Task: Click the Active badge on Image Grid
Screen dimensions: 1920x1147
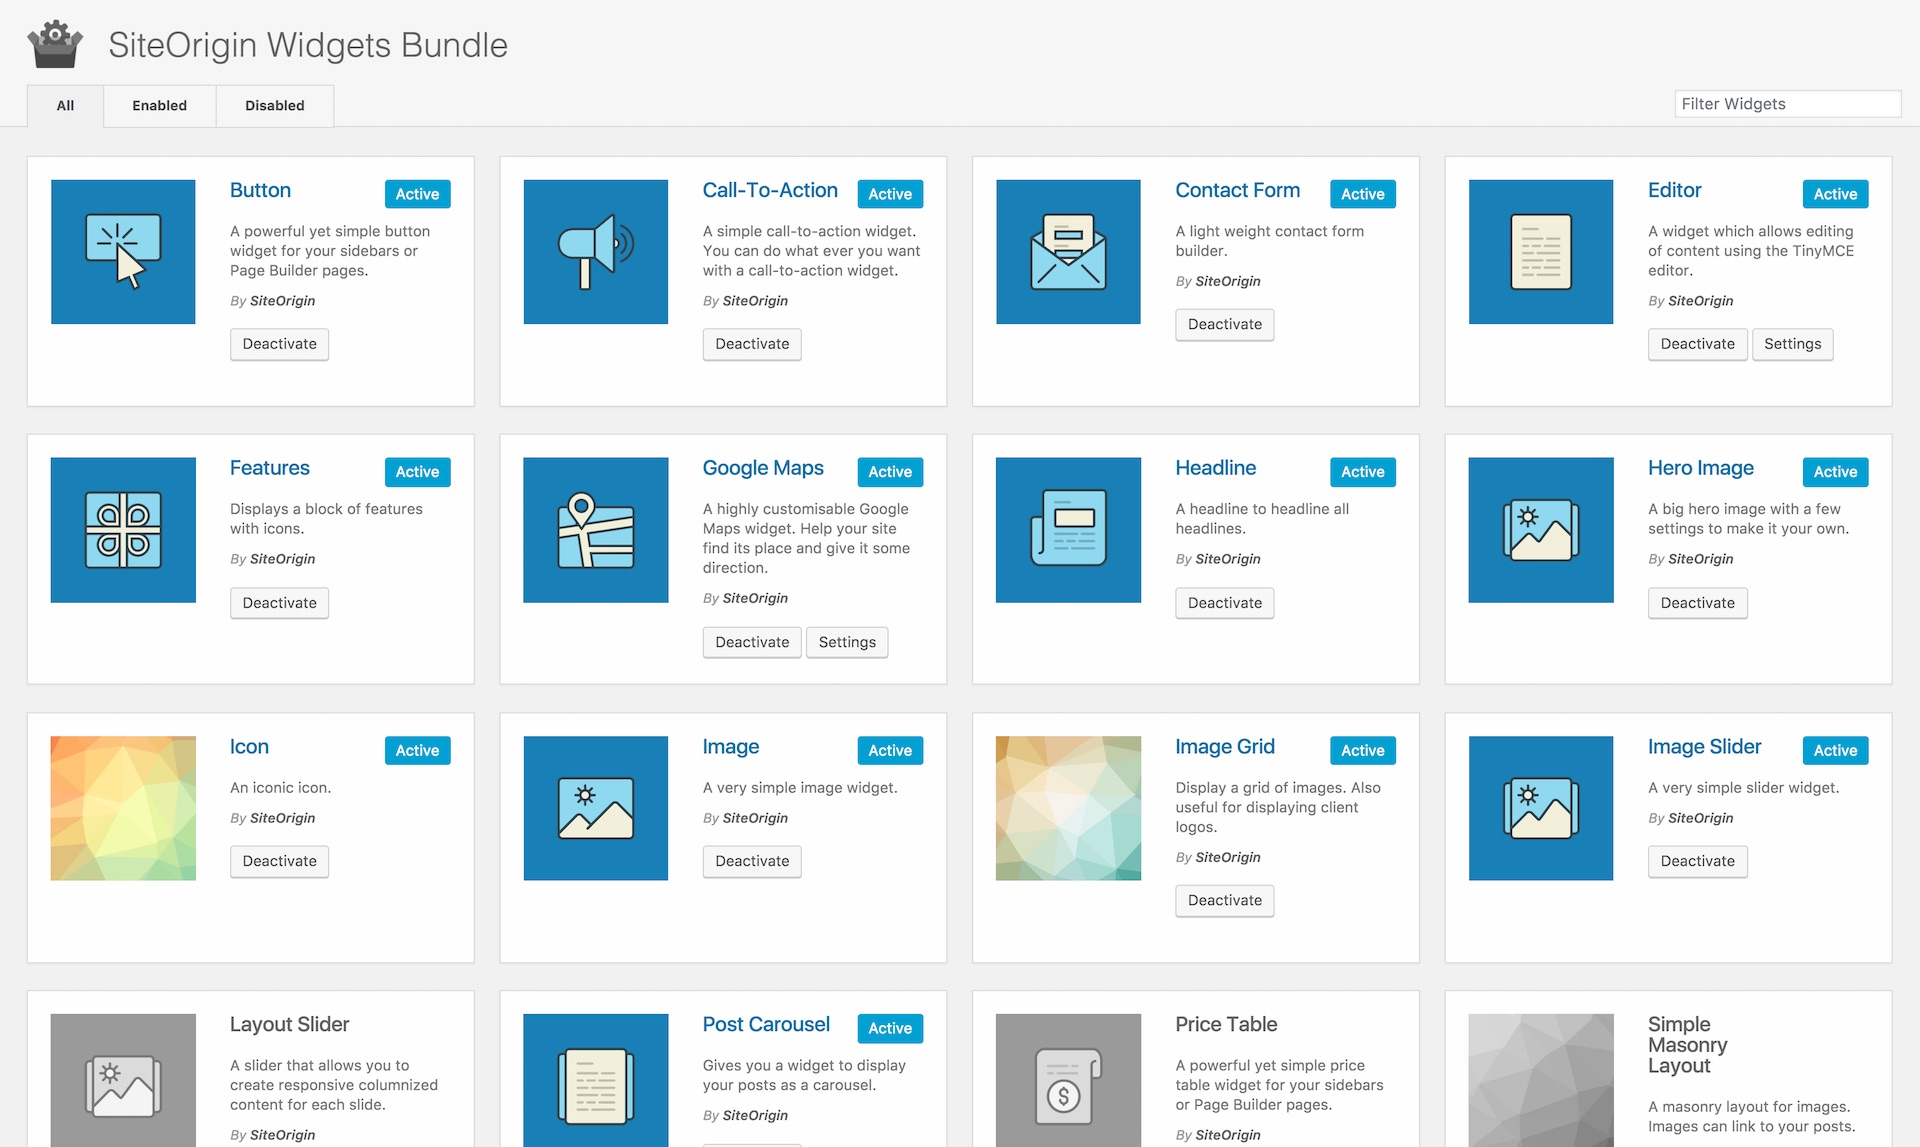Action: (1363, 750)
